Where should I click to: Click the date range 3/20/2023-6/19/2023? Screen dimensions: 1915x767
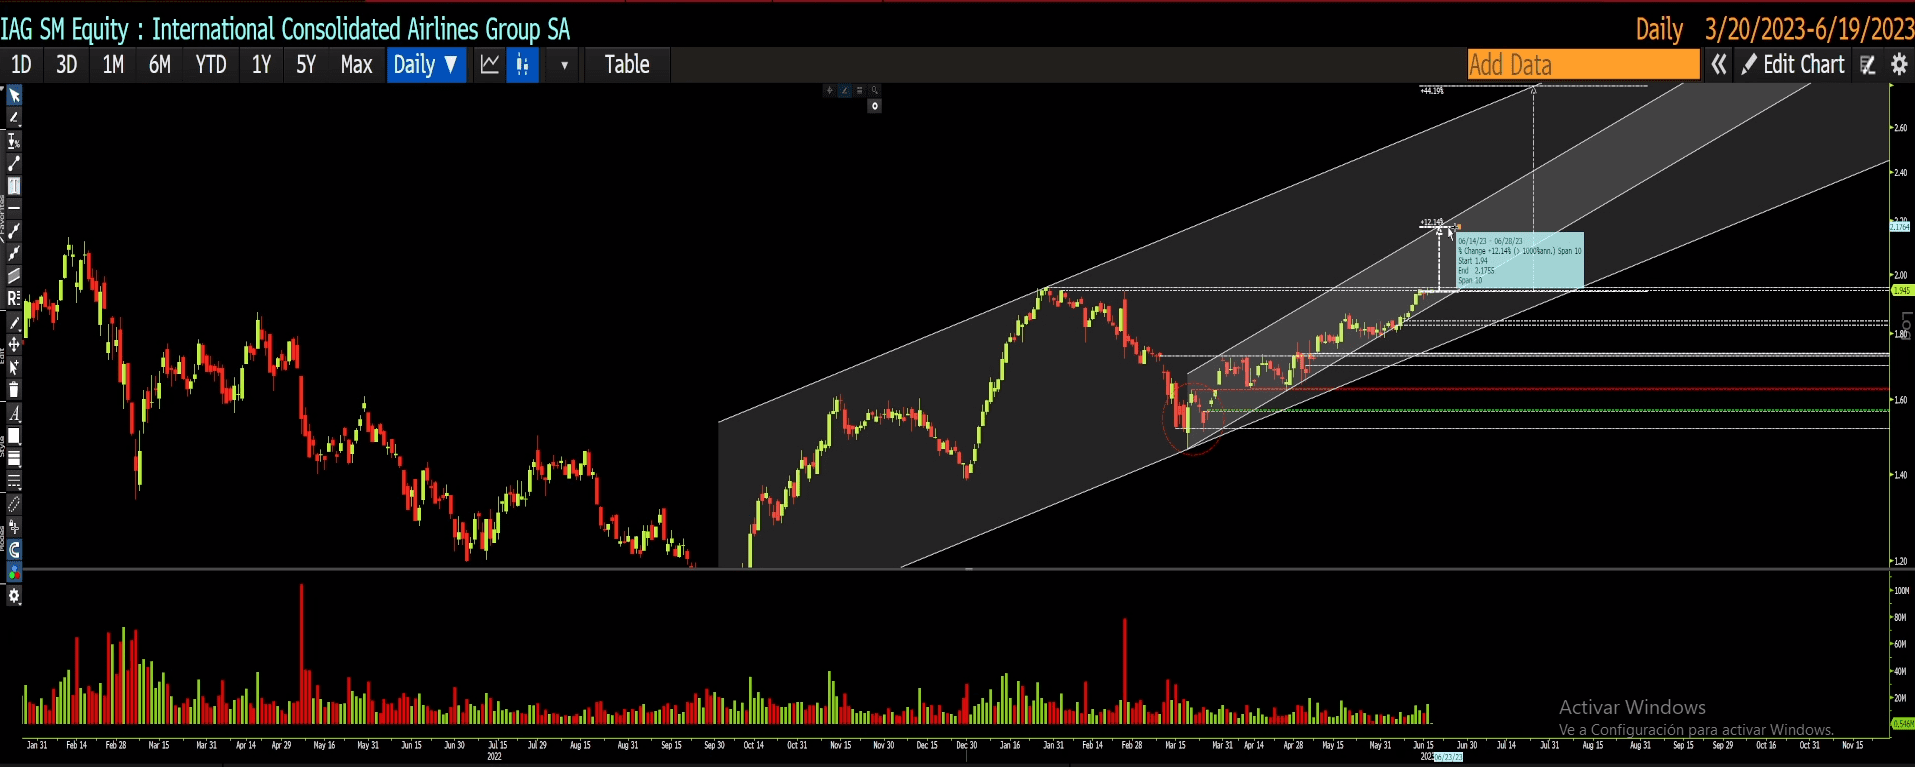pos(1809,29)
